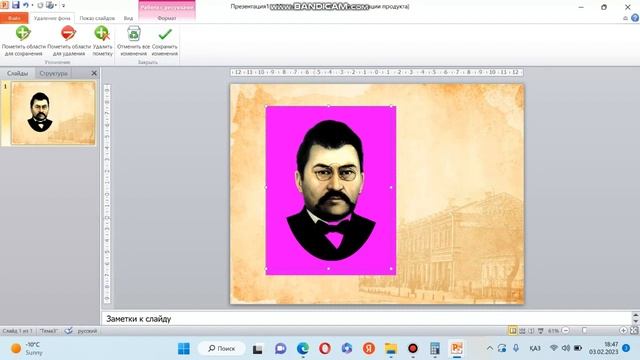
Task: Show hidden system tray icons
Action: pos(490,348)
